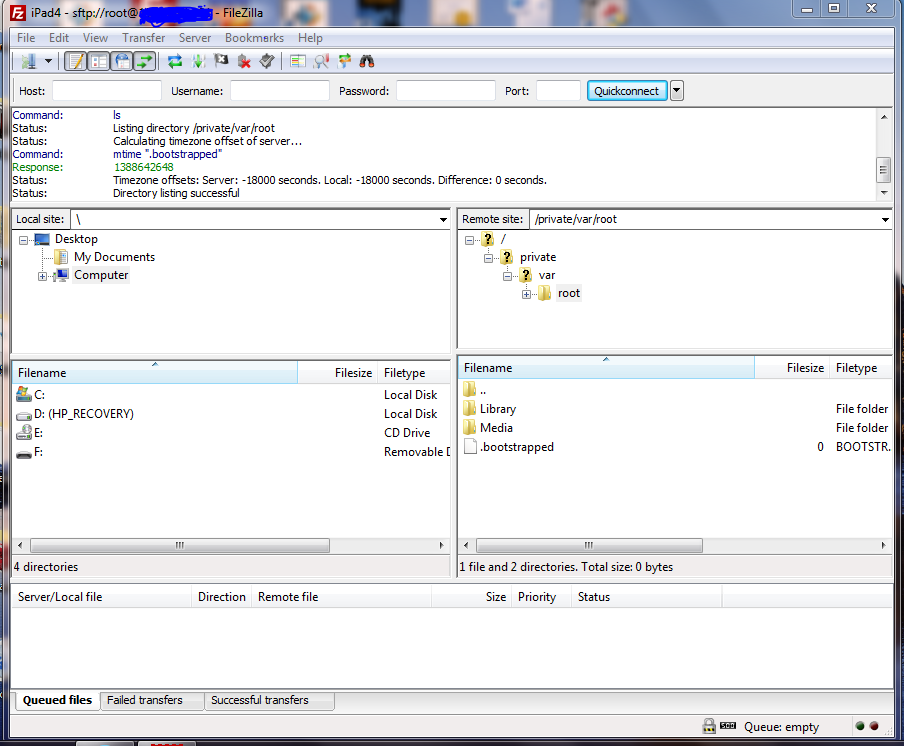The height and width of the screenshot is (746, 904).
Task: Click the Host input field
Action: pyautogui.click(x=107, y=91)
